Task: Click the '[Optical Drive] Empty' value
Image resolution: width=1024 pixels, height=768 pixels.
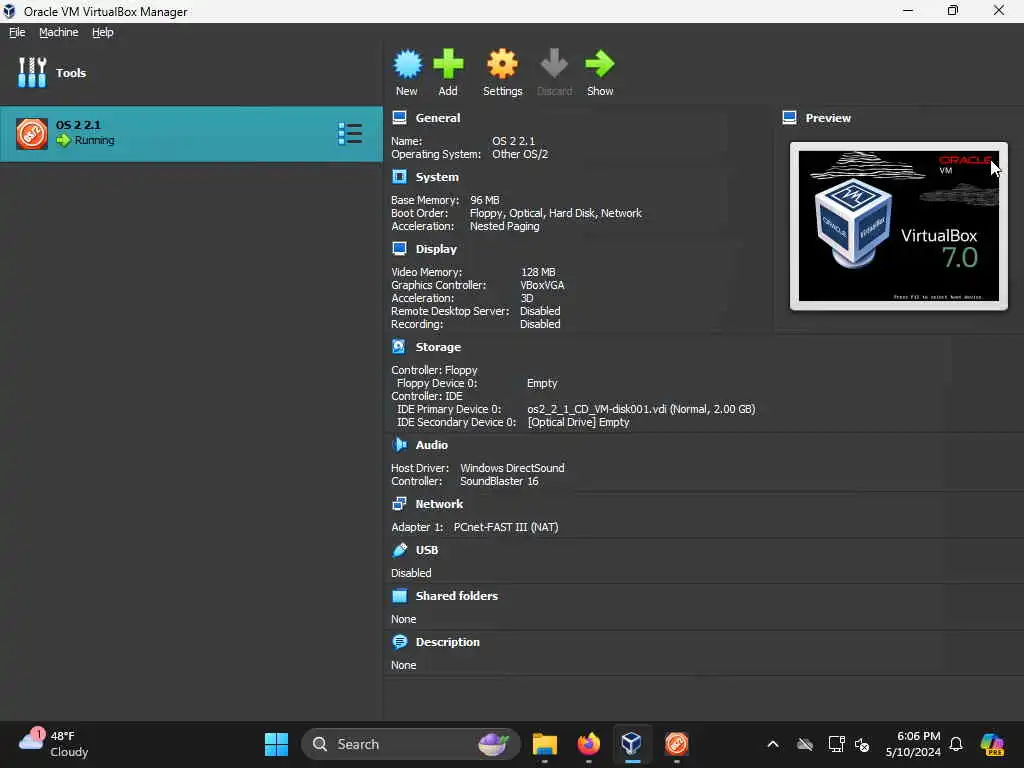Action: coord(579,422)
